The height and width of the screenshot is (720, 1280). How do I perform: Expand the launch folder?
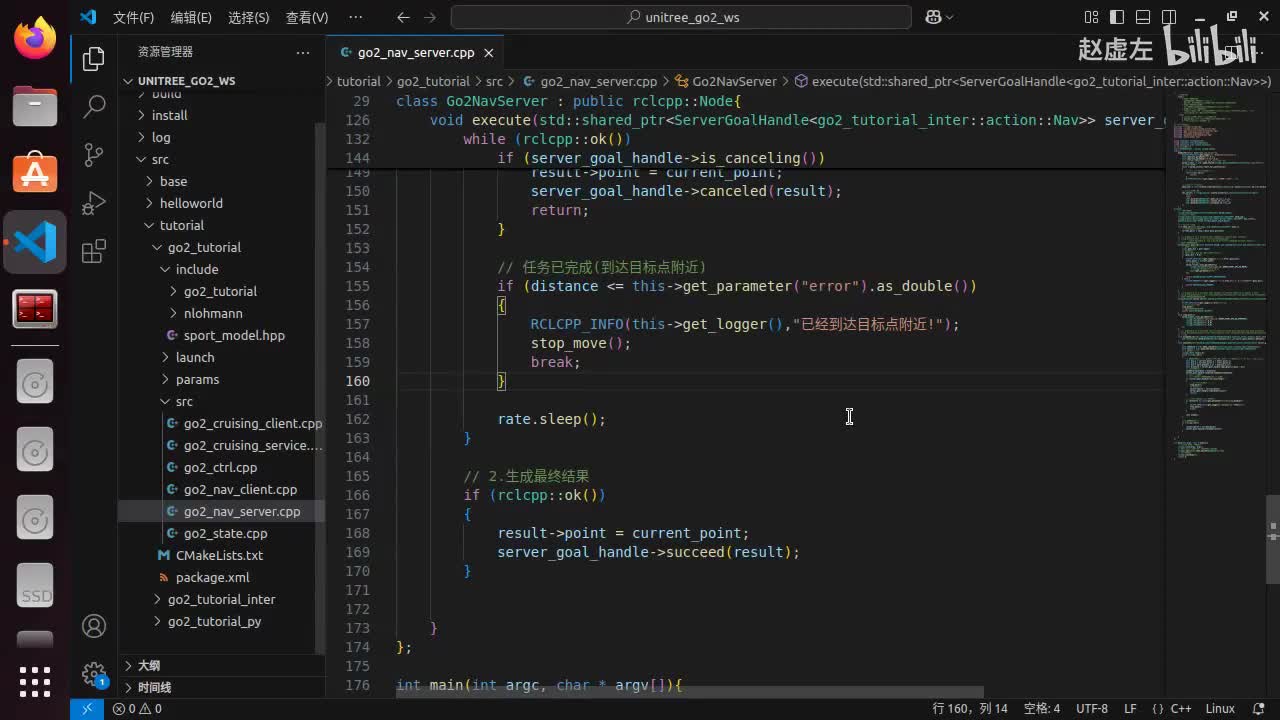tap(221, 357)
